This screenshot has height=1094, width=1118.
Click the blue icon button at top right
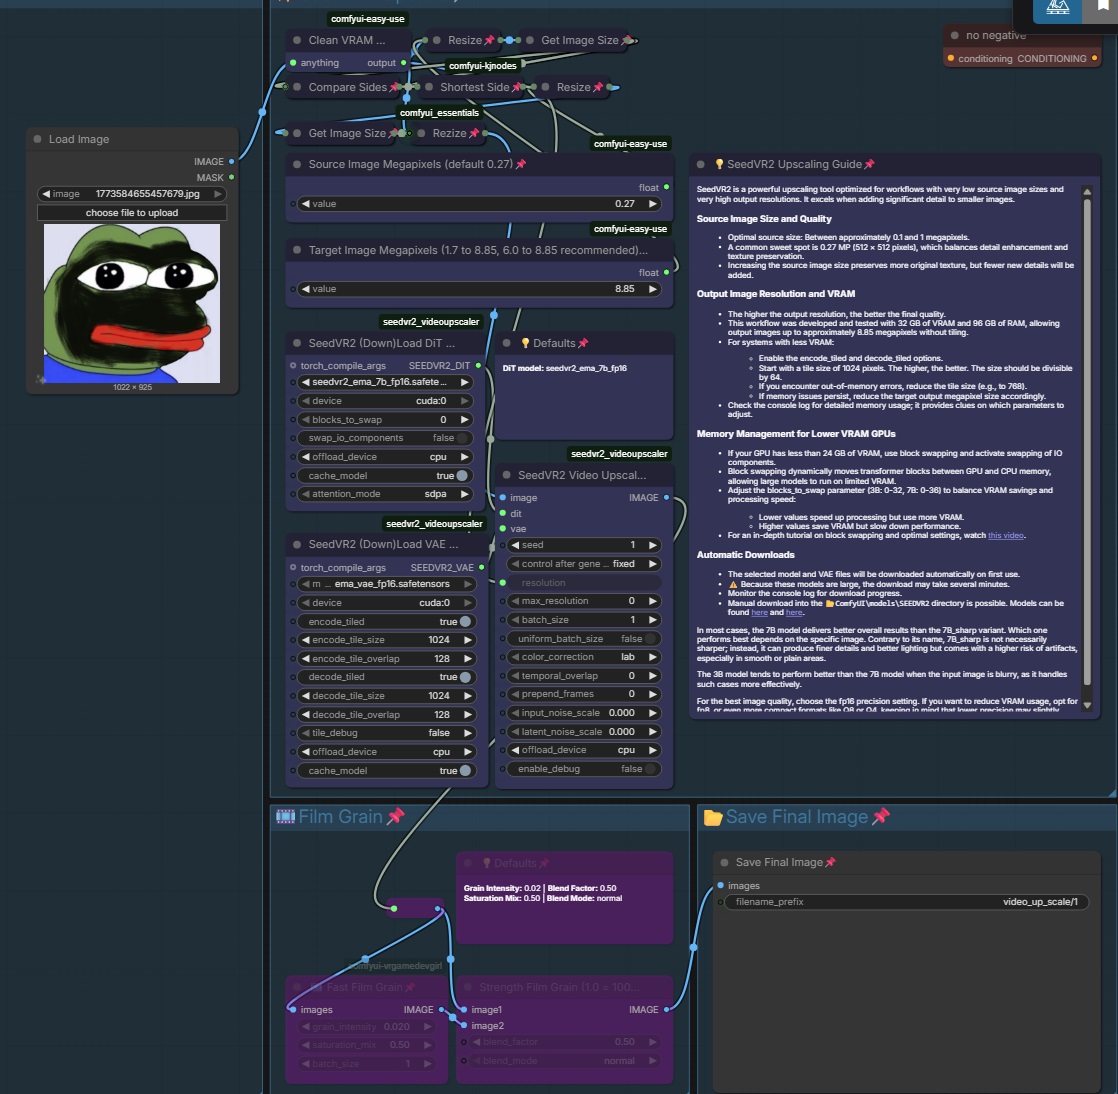point(1057,9)
